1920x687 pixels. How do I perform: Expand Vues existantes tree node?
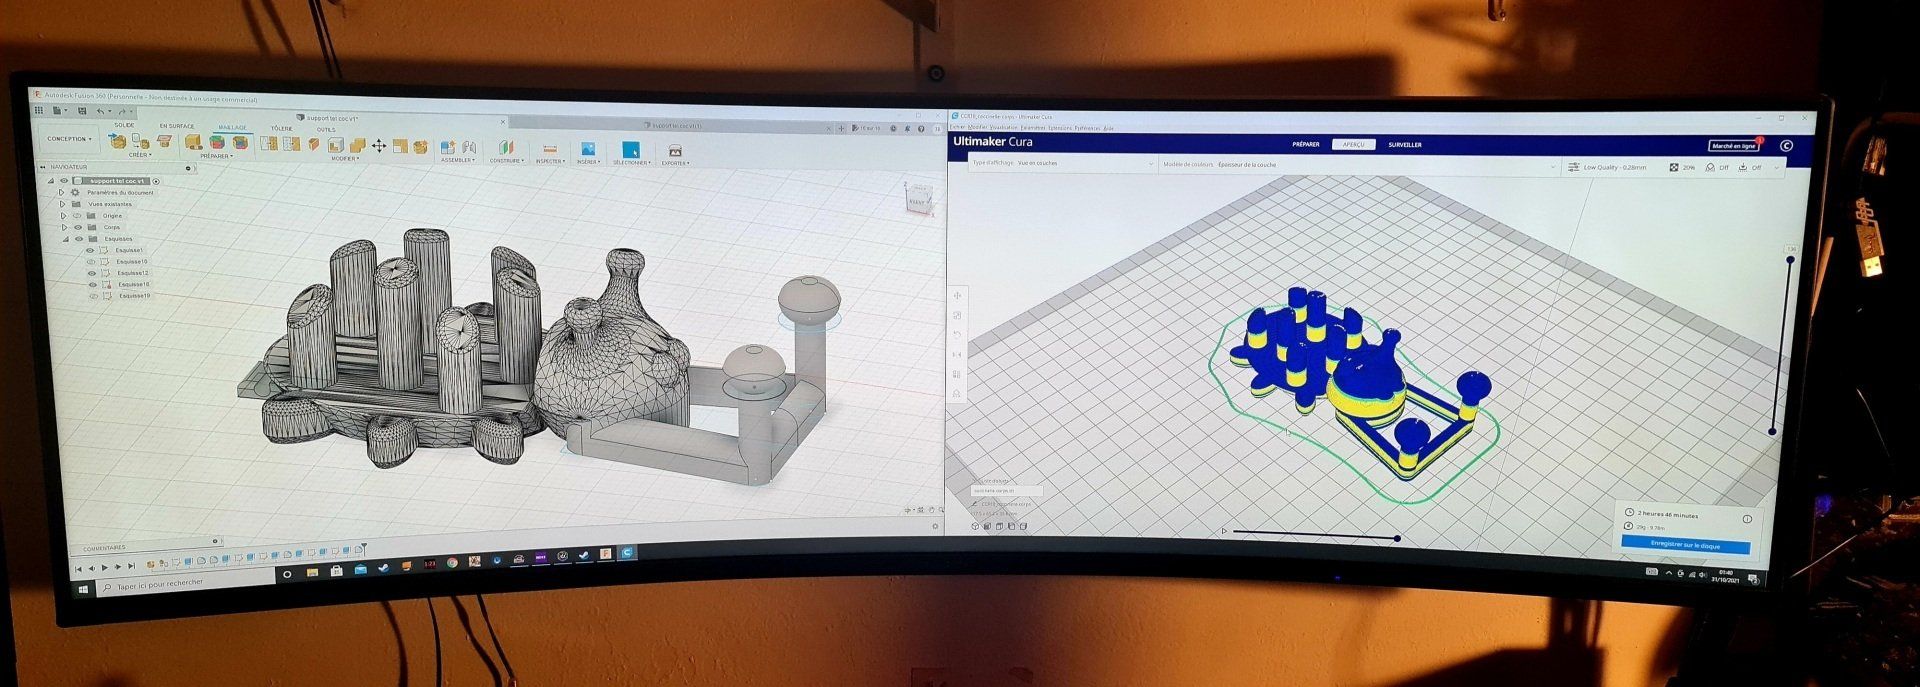[63, 204]
